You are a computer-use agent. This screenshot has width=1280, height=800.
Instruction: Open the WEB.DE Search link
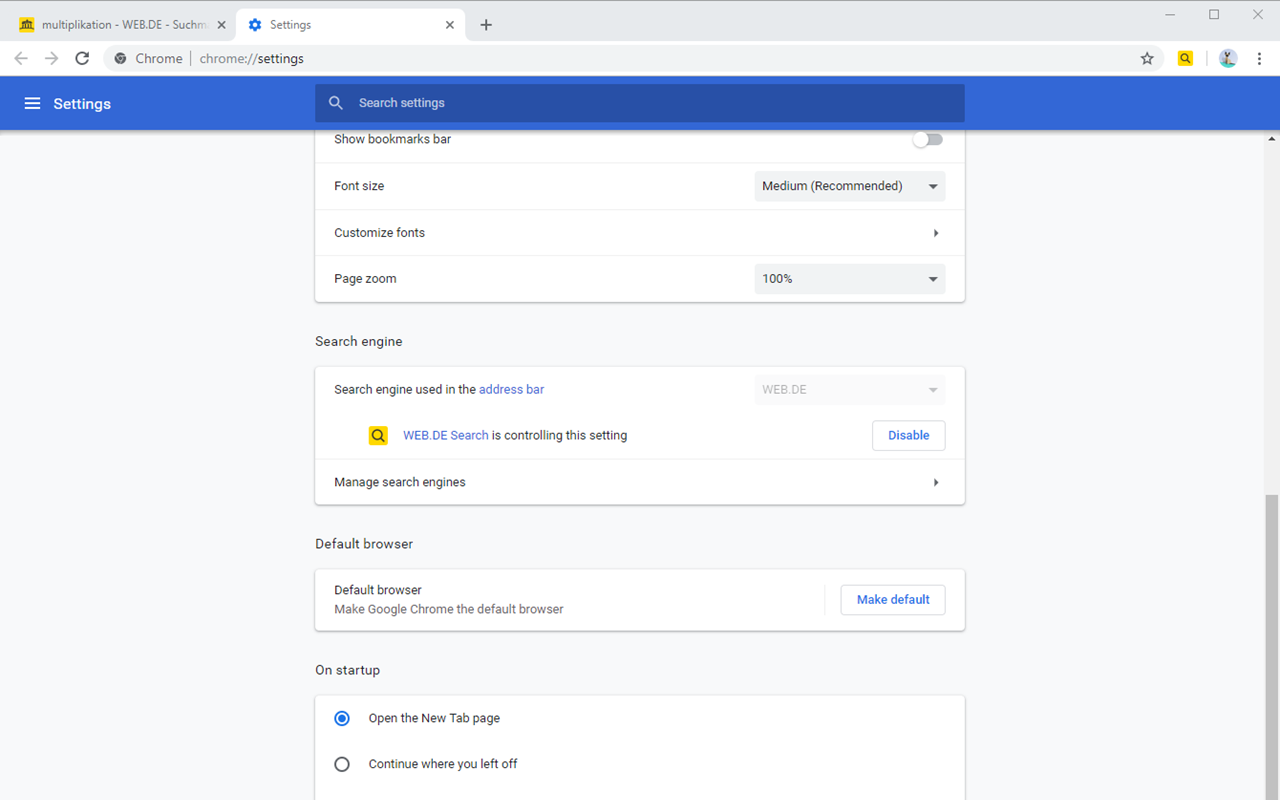point(446,436)
